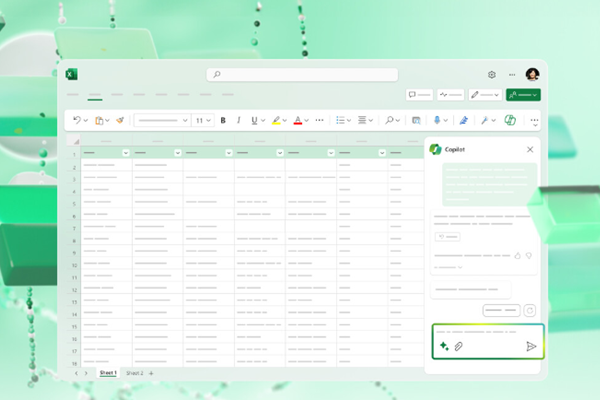
Task: Click the thumbs up icon on response
Action: point(517,256)
